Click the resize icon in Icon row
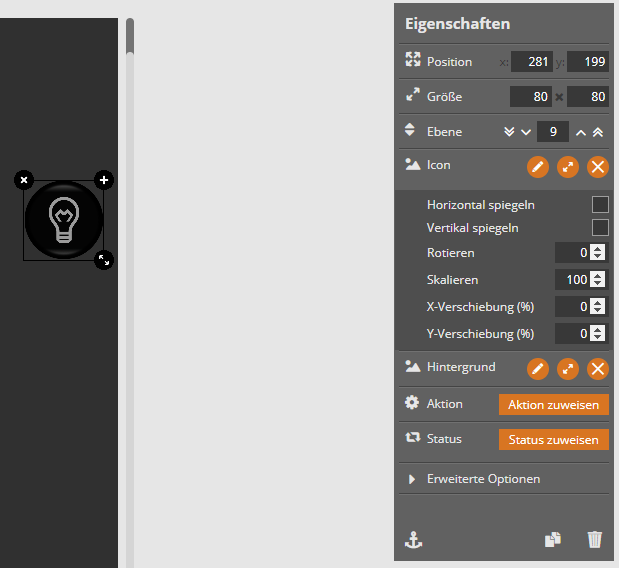Viewport: 619px width, 568px height. click(568, 167)
